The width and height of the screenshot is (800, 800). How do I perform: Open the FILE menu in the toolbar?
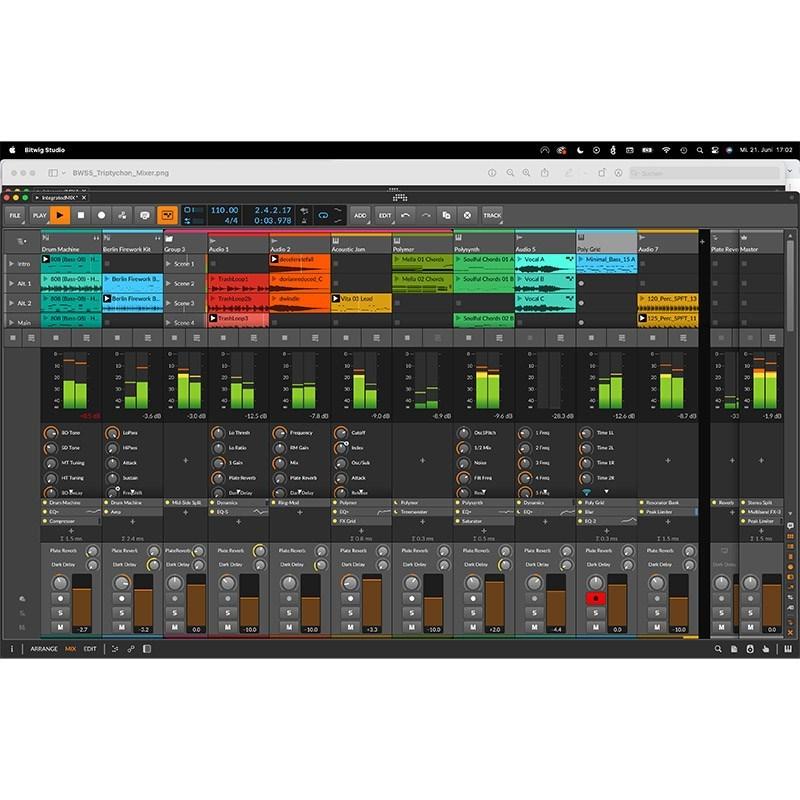pos(15,215)
